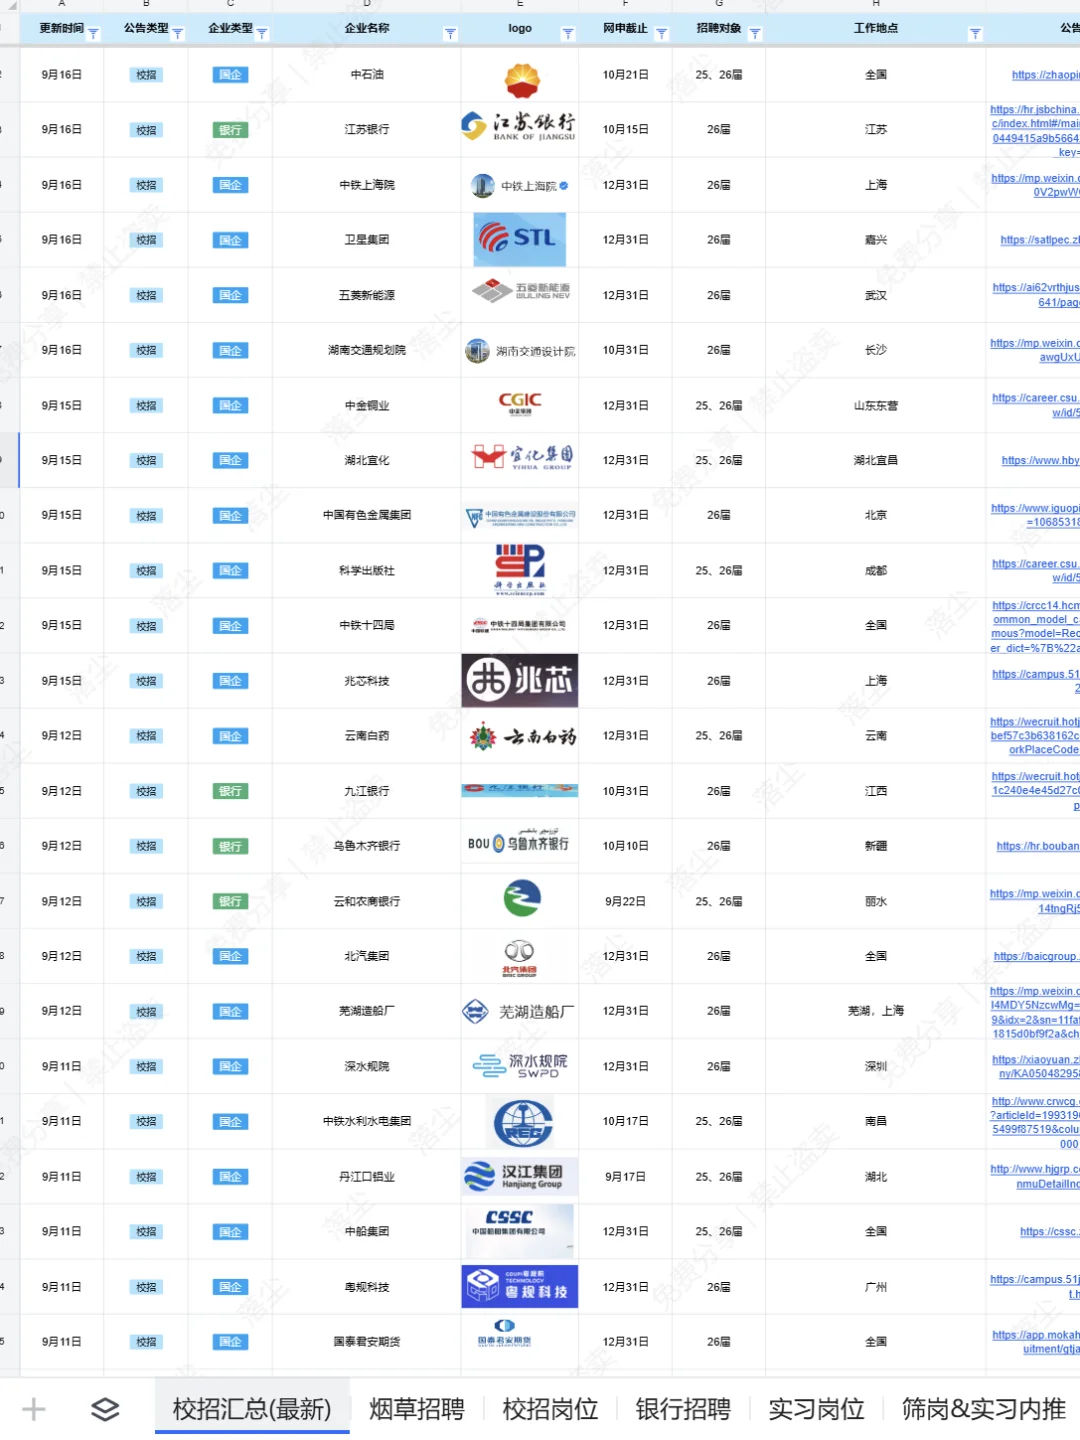Click the 粤规科技 logo image
Screen dimensions: 1080x1440
520,1286
